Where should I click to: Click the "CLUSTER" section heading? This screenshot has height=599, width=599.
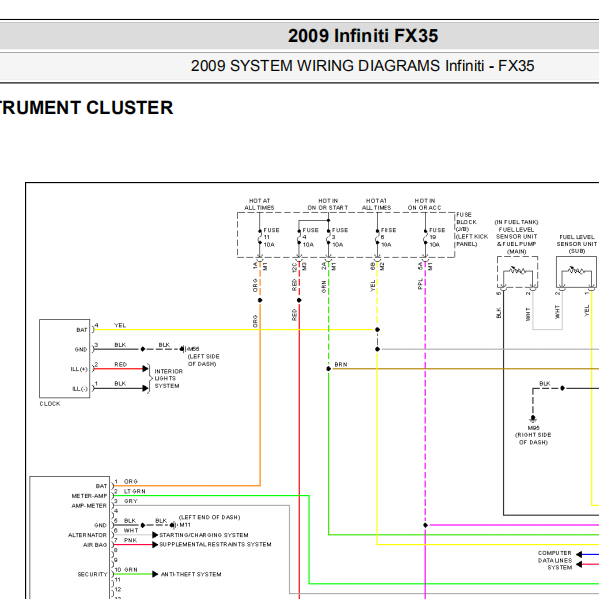point(130,107)
